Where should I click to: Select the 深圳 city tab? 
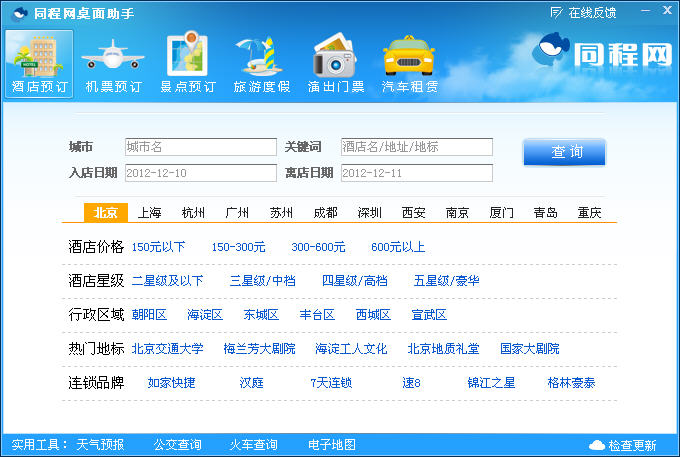369,212
